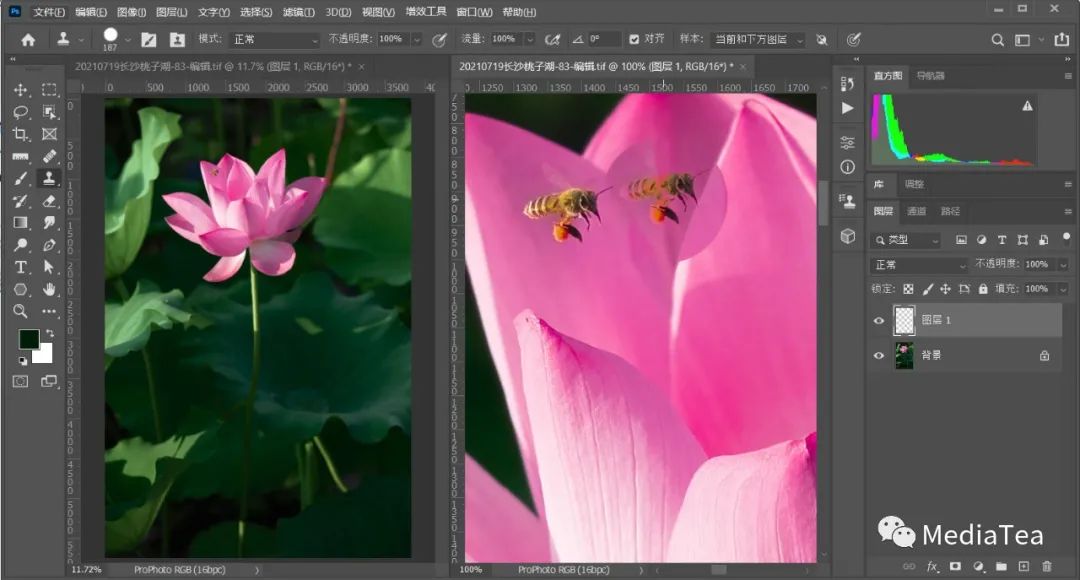
Task: Toggle the 对齐 (Aligned) checkbox
Action: (x=634, y=39)
